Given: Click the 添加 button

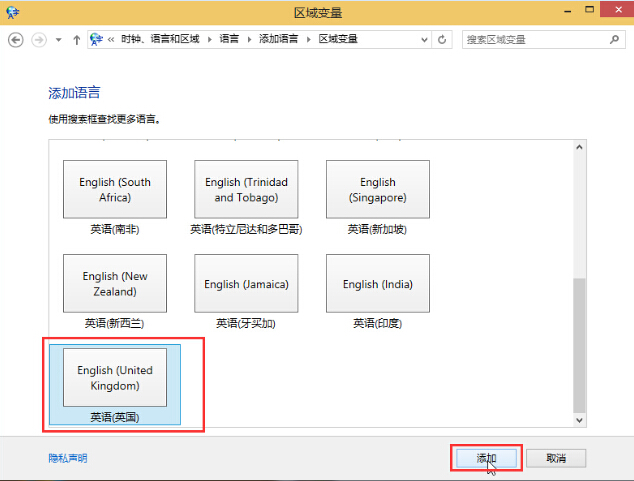Looking at the screenshot, I should [486, 458].
